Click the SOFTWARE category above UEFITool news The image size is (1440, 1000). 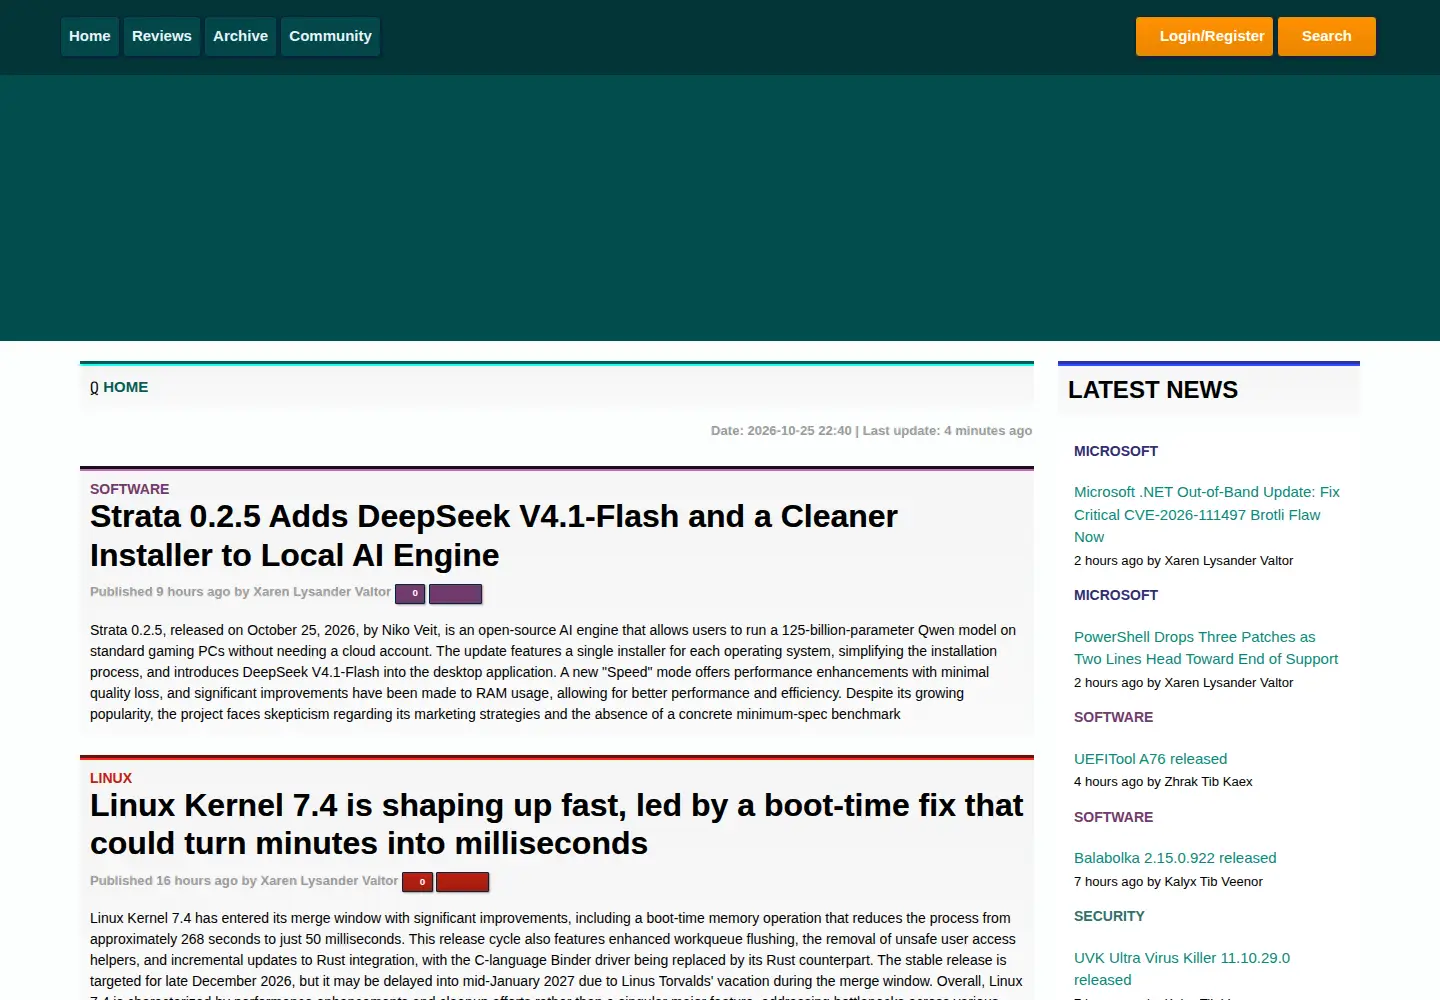pyautogui.click(x=1114, y=717)
